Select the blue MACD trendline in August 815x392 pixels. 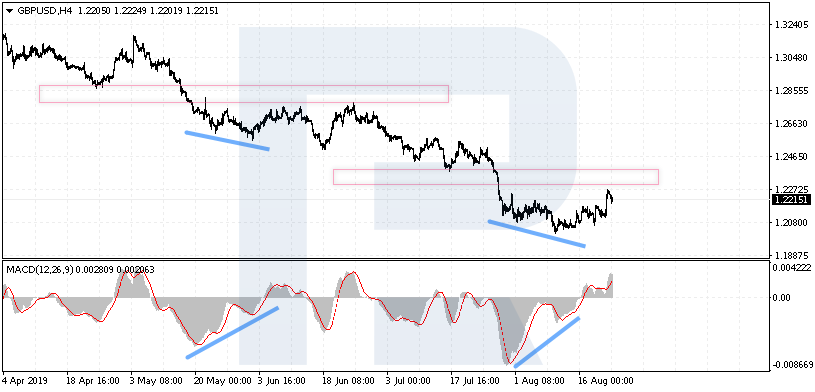(546, 342)
